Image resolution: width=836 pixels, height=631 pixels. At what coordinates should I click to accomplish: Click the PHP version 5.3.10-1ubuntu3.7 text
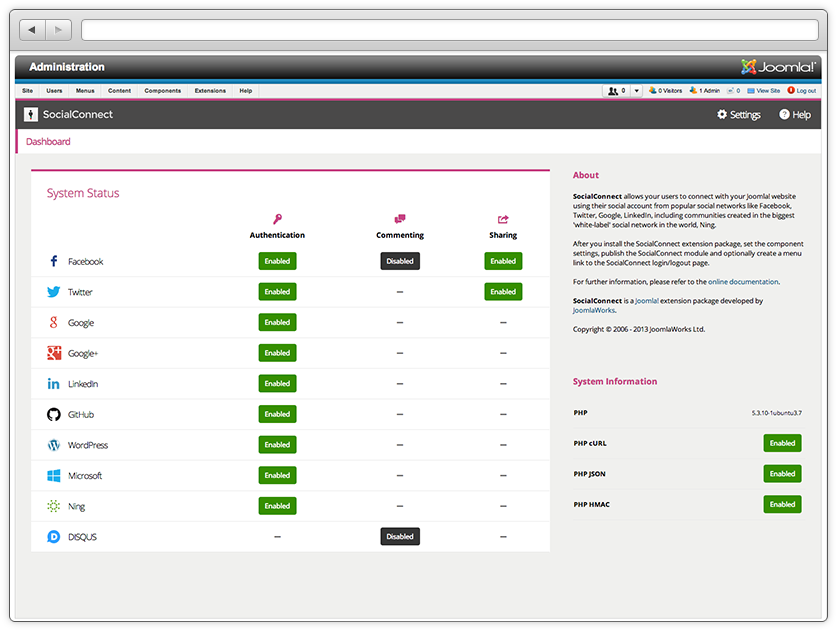(x=776, y=413)
